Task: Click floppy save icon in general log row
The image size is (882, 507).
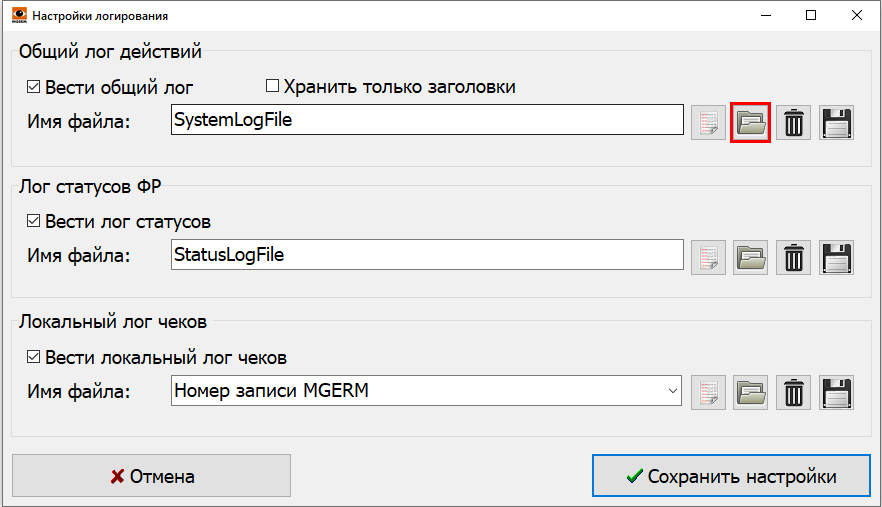Action: click(x=836, y=123)
